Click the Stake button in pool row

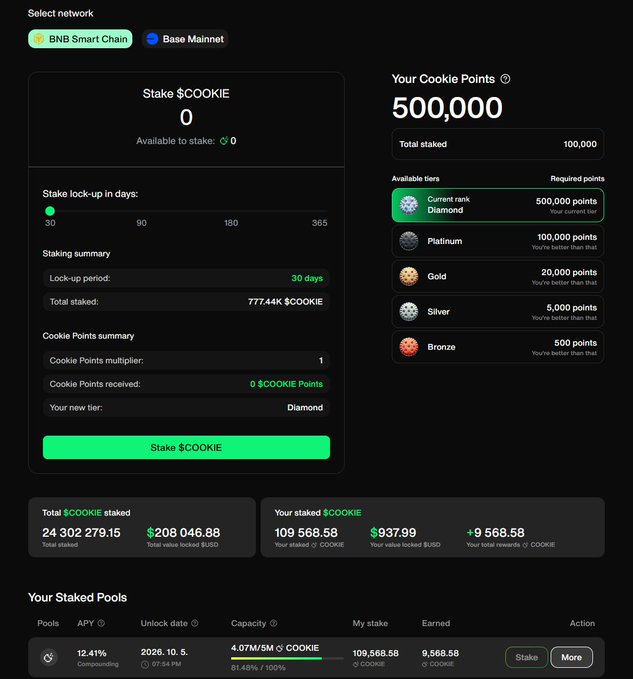click(526, 657)
